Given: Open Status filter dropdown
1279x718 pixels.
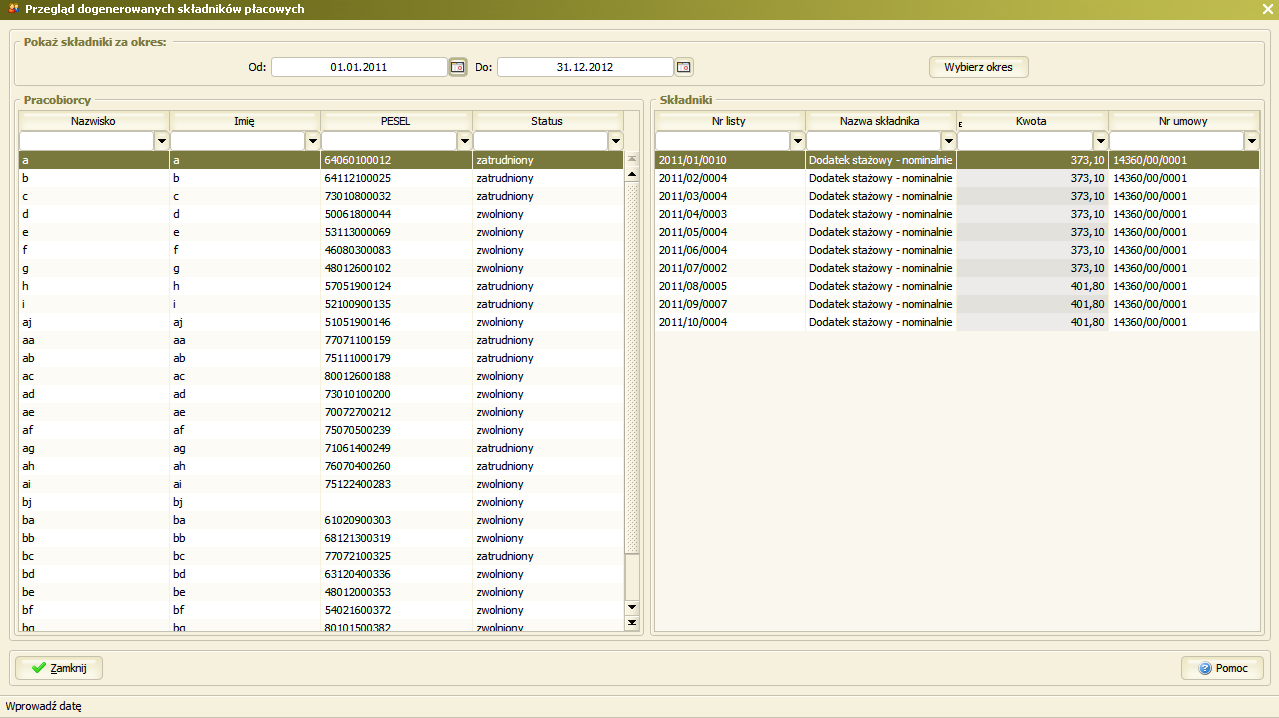Looking at the screenshot, I should [x=615, y=141].
